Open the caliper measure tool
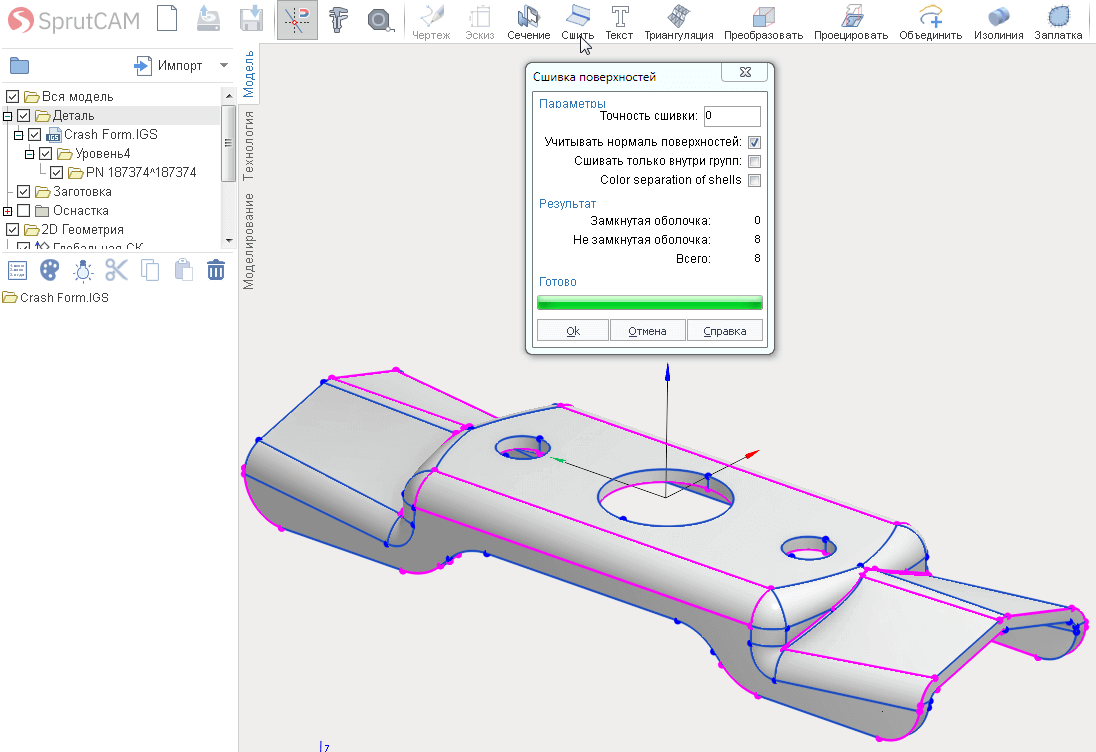The image size is (1096, 752). pyautogui.click(x=338, y=20)
